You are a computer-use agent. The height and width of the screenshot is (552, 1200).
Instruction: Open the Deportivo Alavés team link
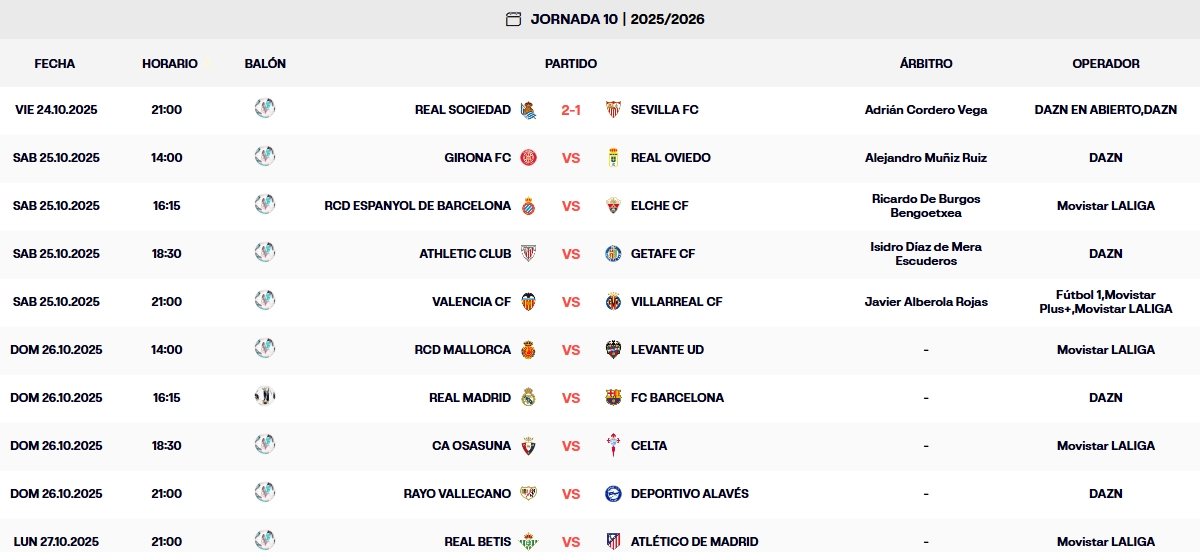[689, 494]
